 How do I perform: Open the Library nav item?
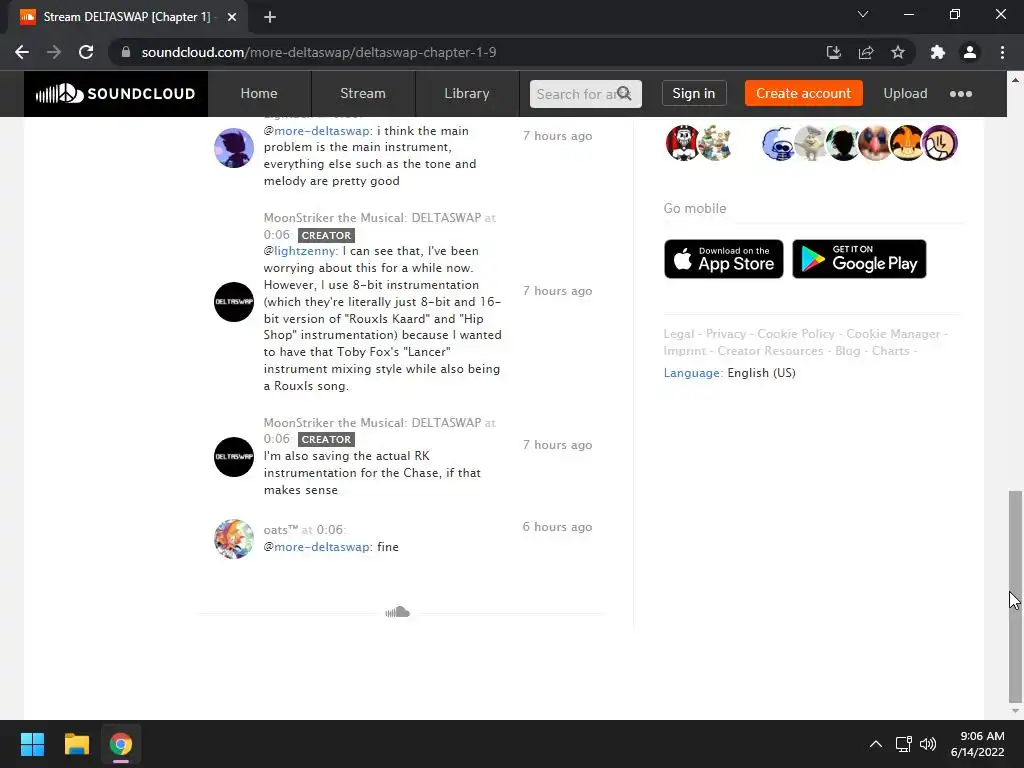[x=466, y=93]
